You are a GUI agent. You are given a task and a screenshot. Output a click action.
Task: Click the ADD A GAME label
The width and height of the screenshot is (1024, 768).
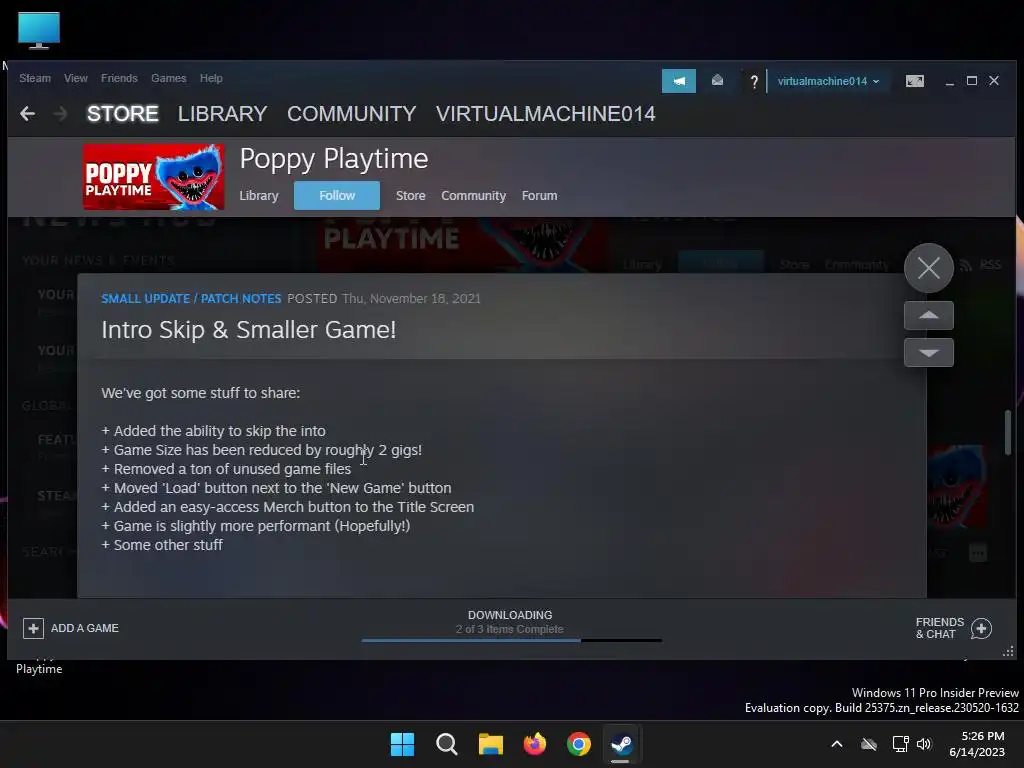(x=85, y=628)
